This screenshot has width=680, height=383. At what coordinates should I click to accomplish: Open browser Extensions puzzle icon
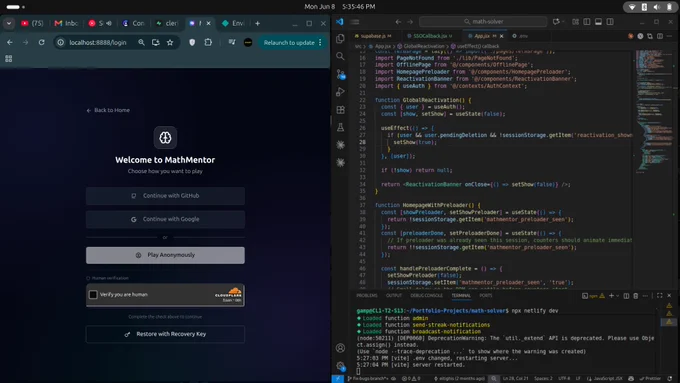tap(208, 43)
